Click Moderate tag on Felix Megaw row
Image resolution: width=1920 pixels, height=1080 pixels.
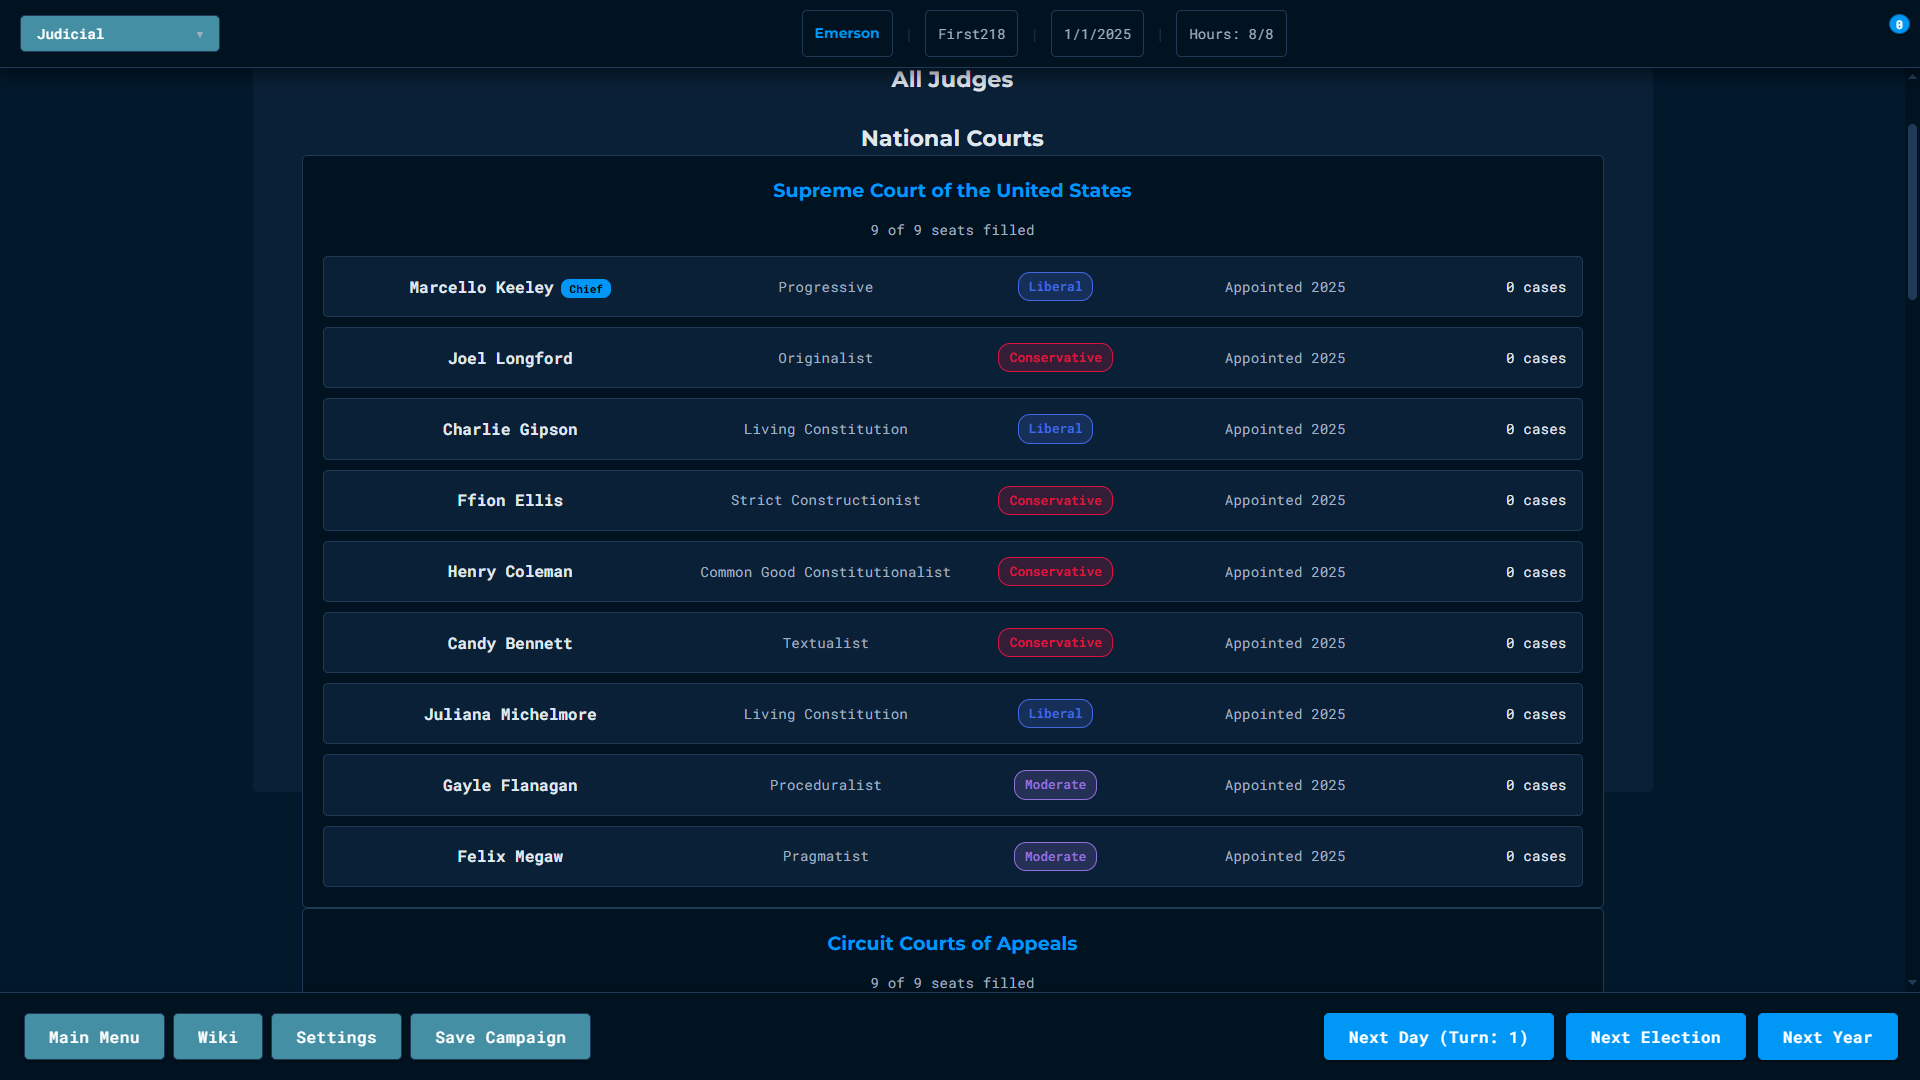(1054, 857)
